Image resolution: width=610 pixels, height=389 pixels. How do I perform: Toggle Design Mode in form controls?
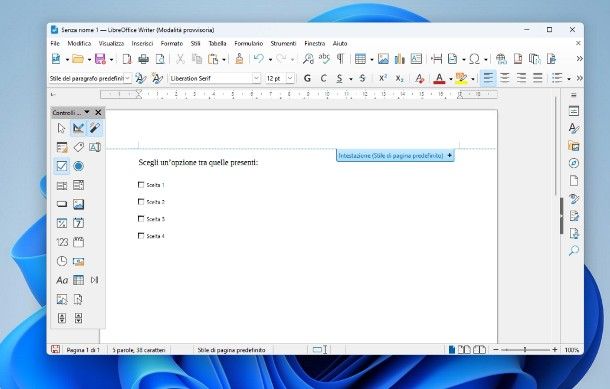tap(78, 128)
